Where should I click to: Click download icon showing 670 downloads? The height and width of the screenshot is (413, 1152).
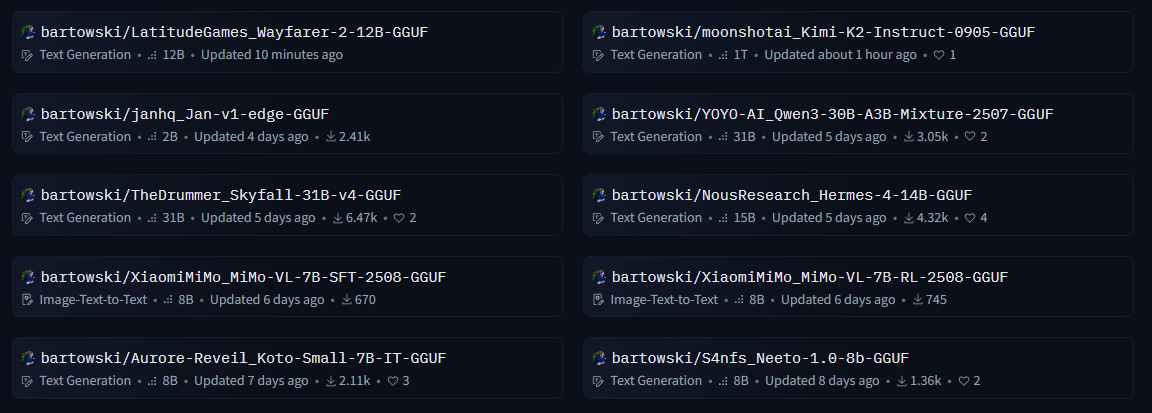pos(347,300)
